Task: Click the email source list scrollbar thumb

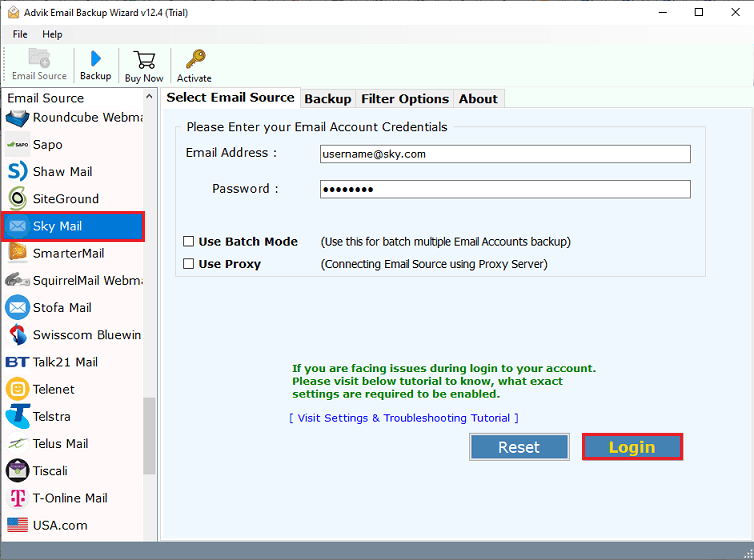Action: pyautogui.click(x=150, y=436)
